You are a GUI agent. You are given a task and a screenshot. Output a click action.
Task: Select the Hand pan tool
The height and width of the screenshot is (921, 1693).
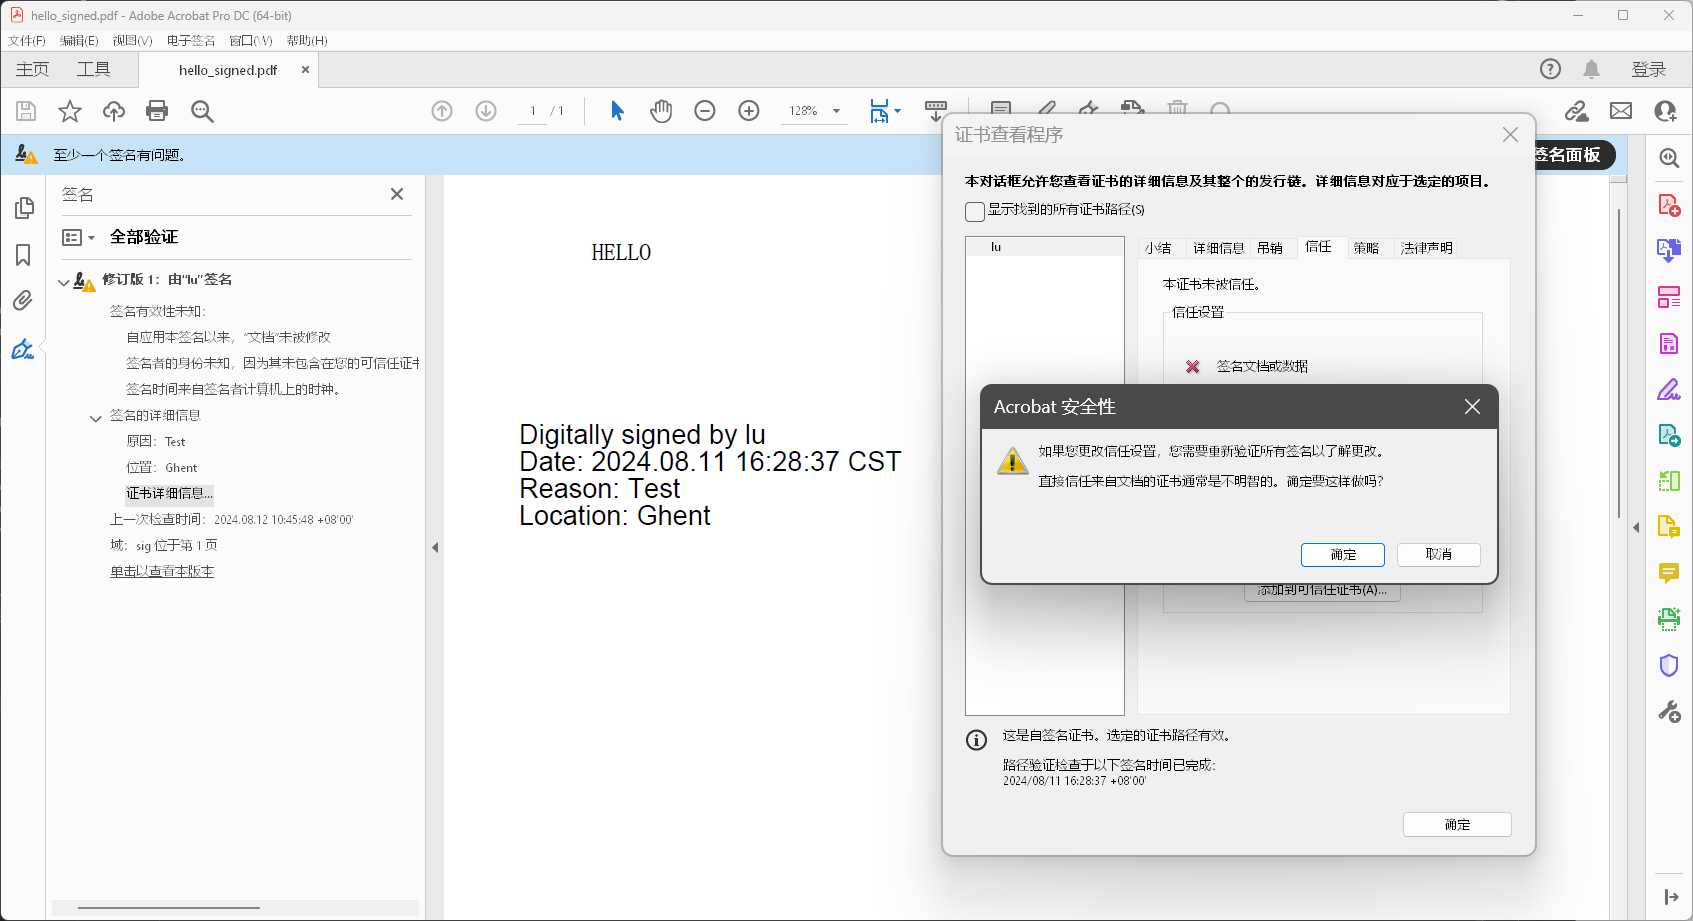click(661, 111)
